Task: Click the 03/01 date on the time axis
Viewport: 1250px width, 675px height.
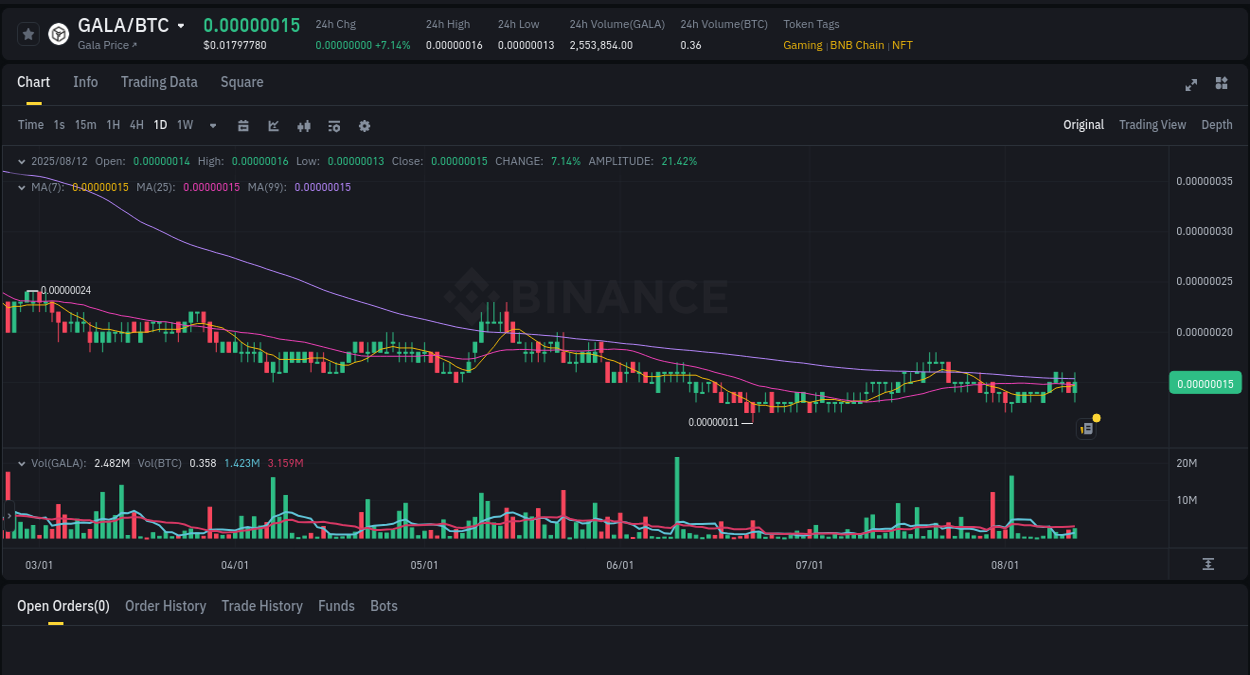Action: pos(38,565)
